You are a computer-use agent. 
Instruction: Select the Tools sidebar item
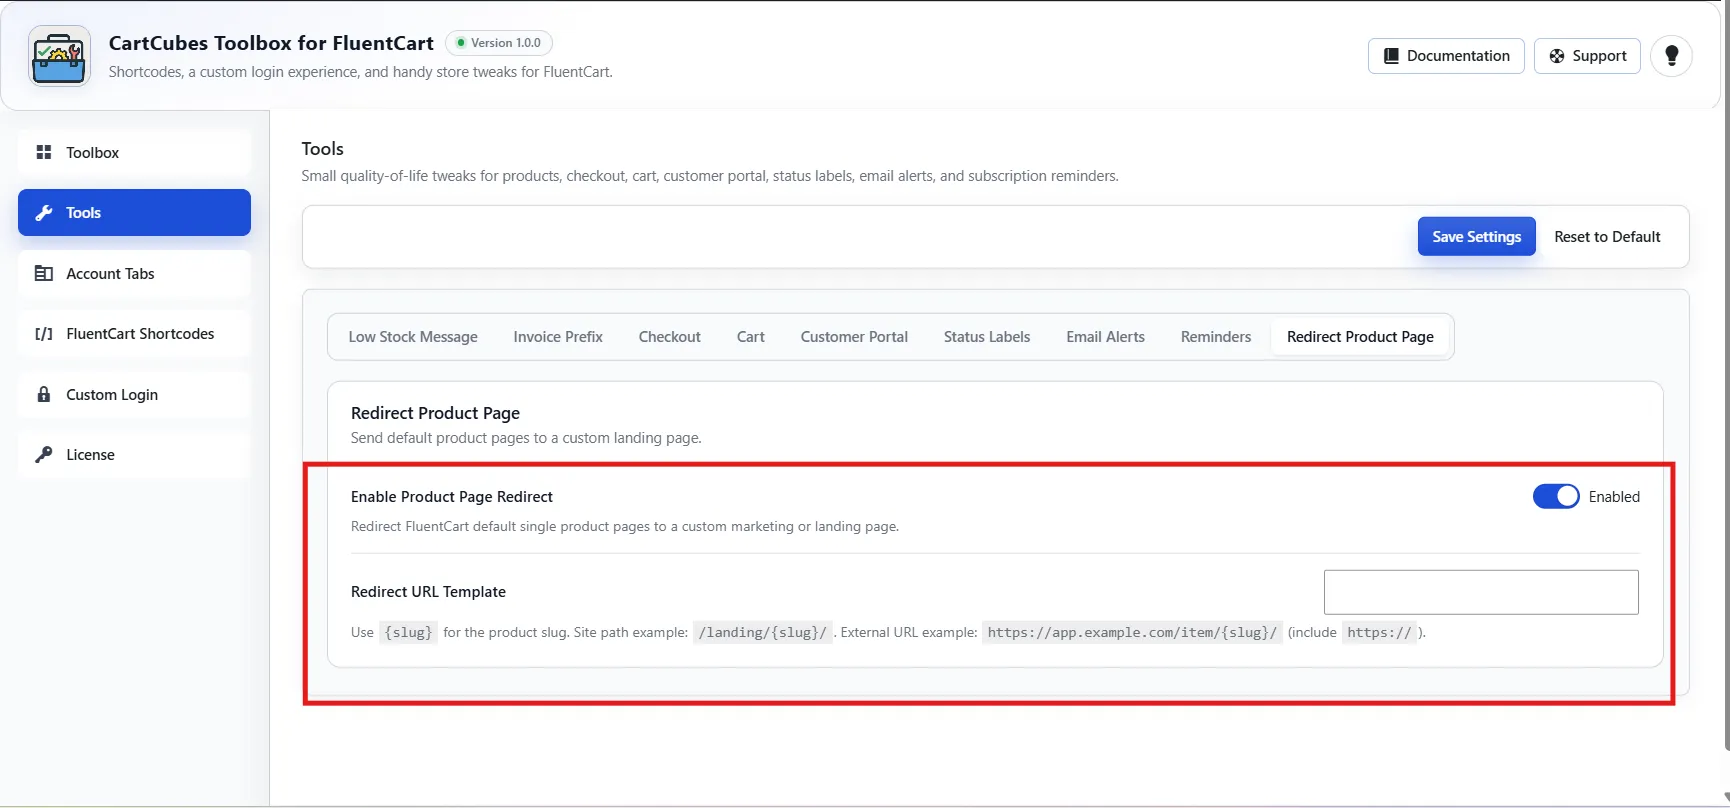tap(134, 212)
